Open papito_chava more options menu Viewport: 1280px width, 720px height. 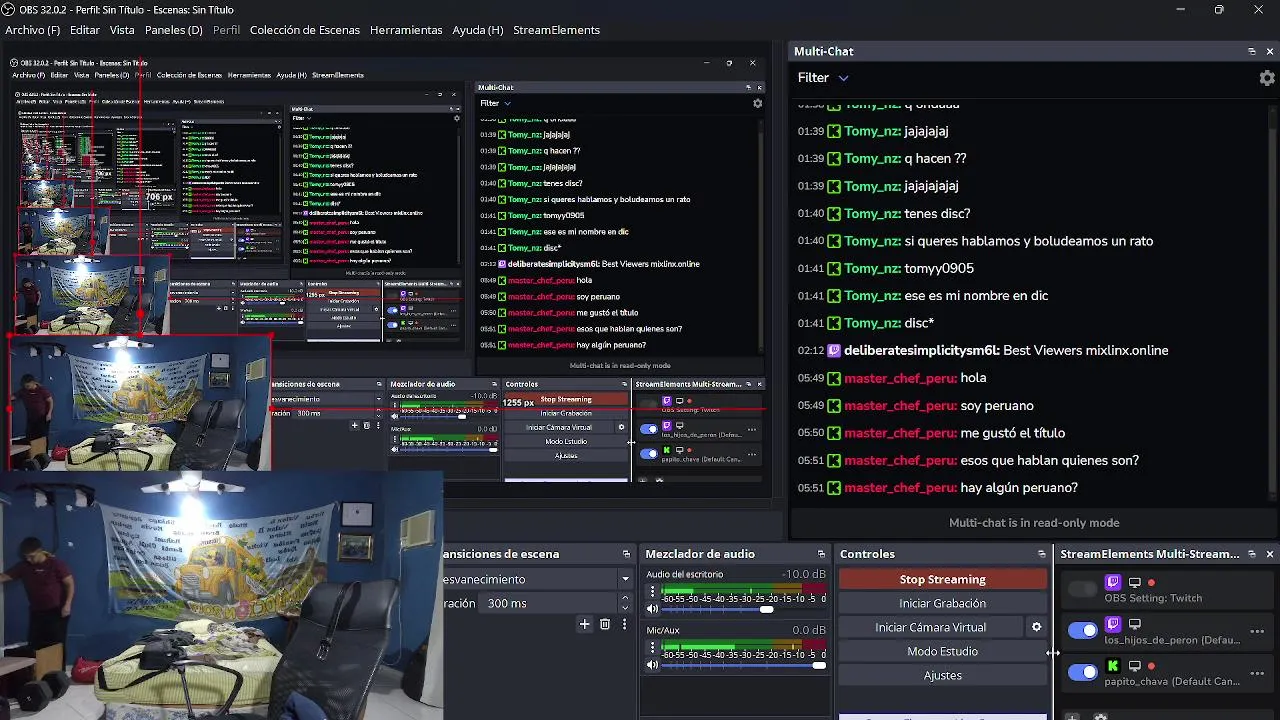(1257, 673)
